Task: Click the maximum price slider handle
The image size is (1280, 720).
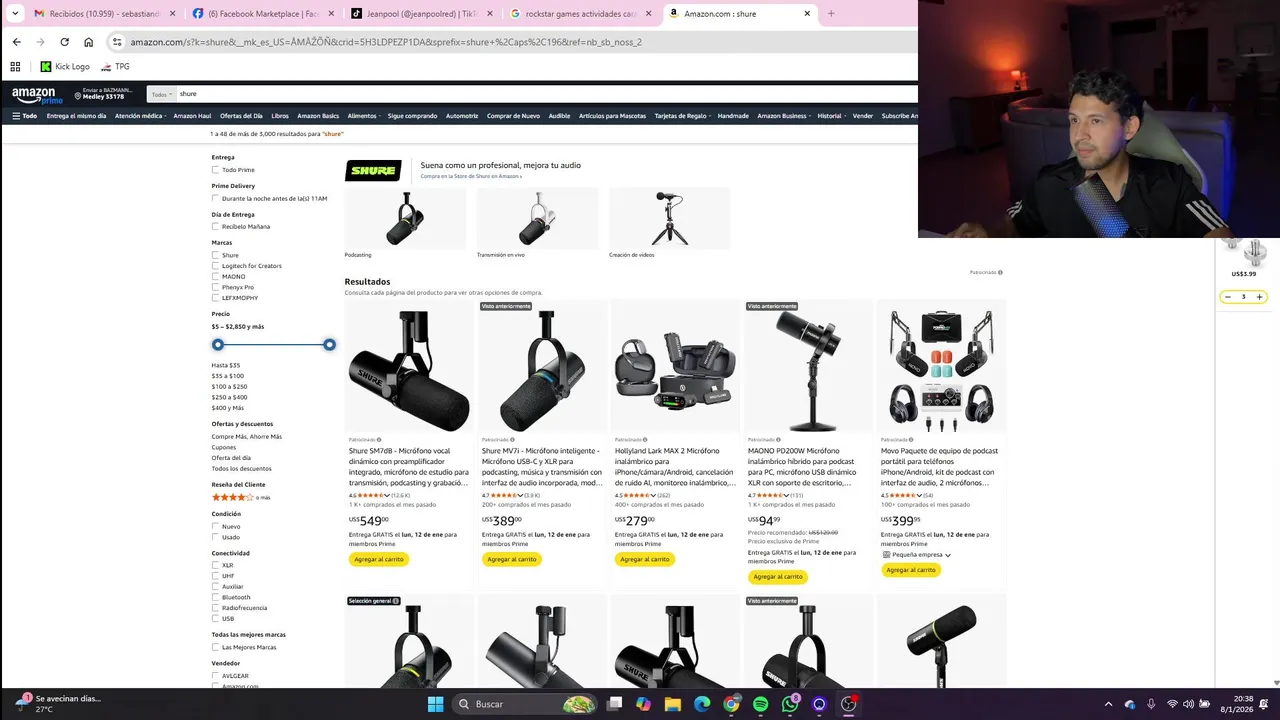Action: (x=329, y=345)
